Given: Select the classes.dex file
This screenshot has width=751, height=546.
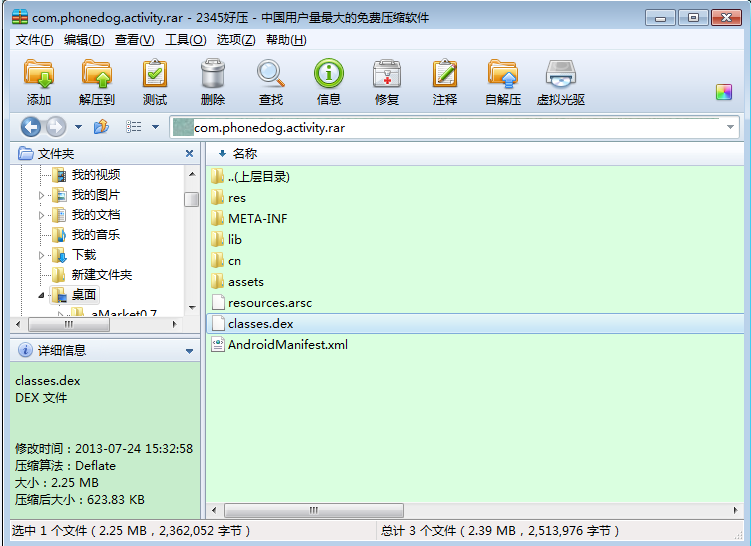Looking at the screenshot, I should coord(475,324).
